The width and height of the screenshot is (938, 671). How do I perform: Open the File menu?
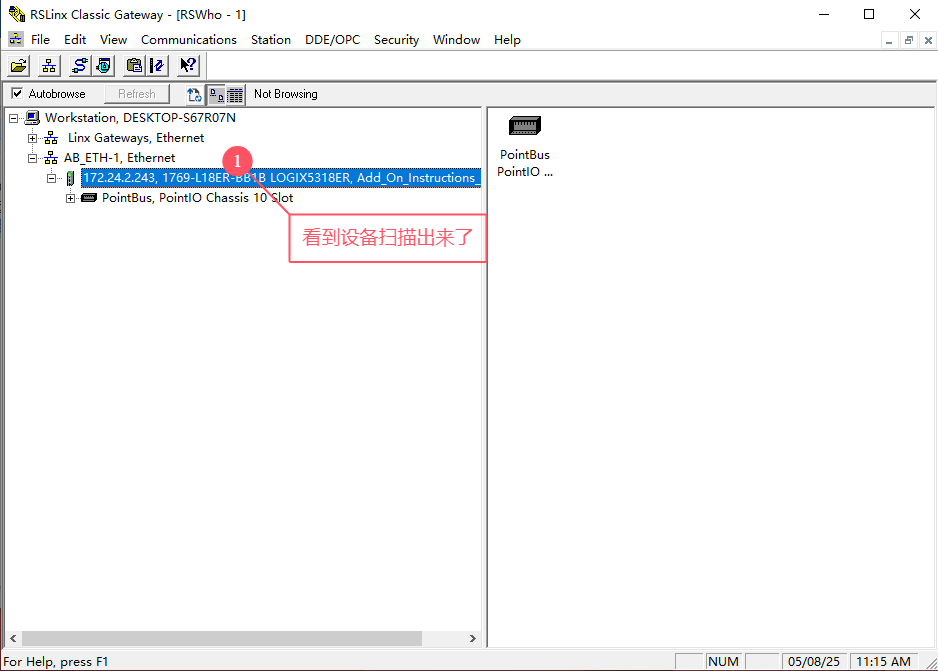tap(40, 39)
